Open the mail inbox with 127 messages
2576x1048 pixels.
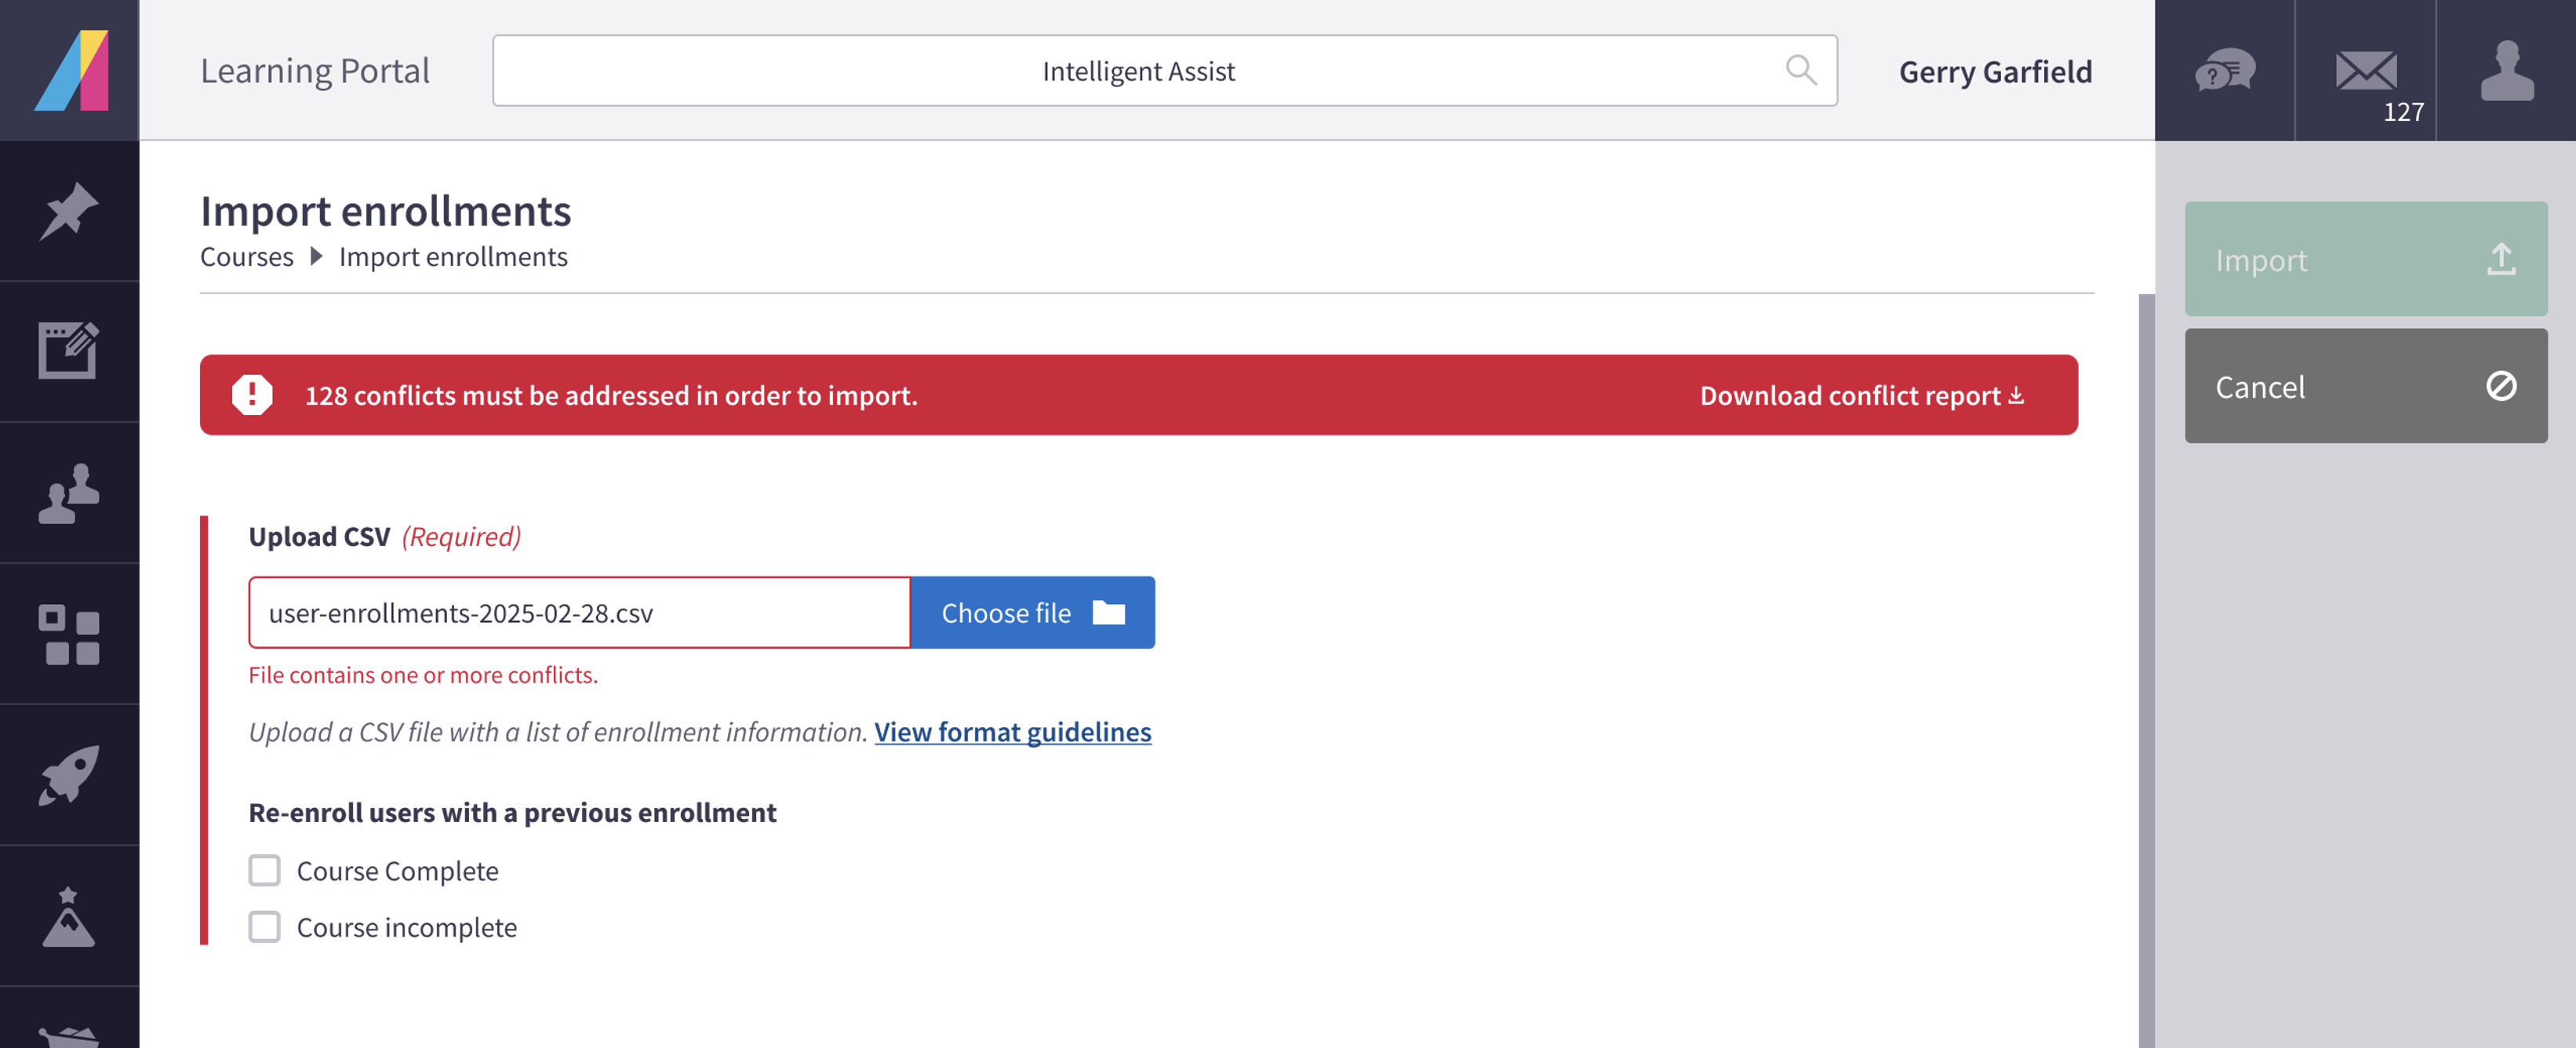(2366, 72)
